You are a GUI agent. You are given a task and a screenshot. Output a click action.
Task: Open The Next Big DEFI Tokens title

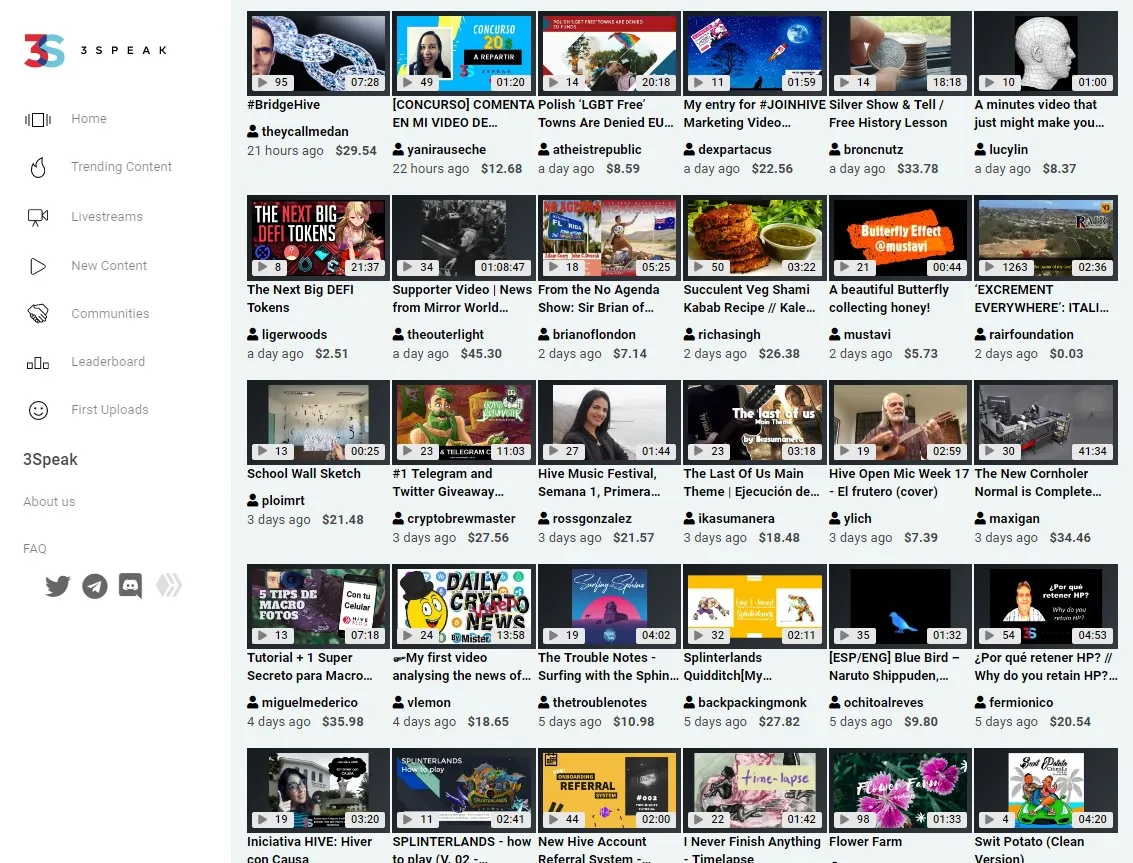(301, 299)
